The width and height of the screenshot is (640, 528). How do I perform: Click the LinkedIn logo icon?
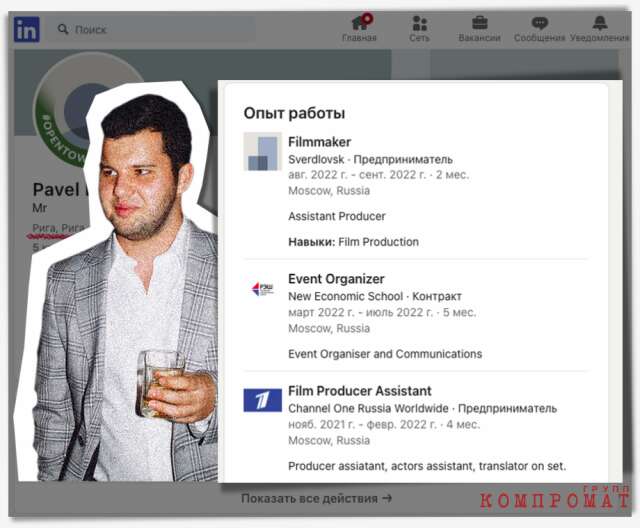(x=27, y=29)
